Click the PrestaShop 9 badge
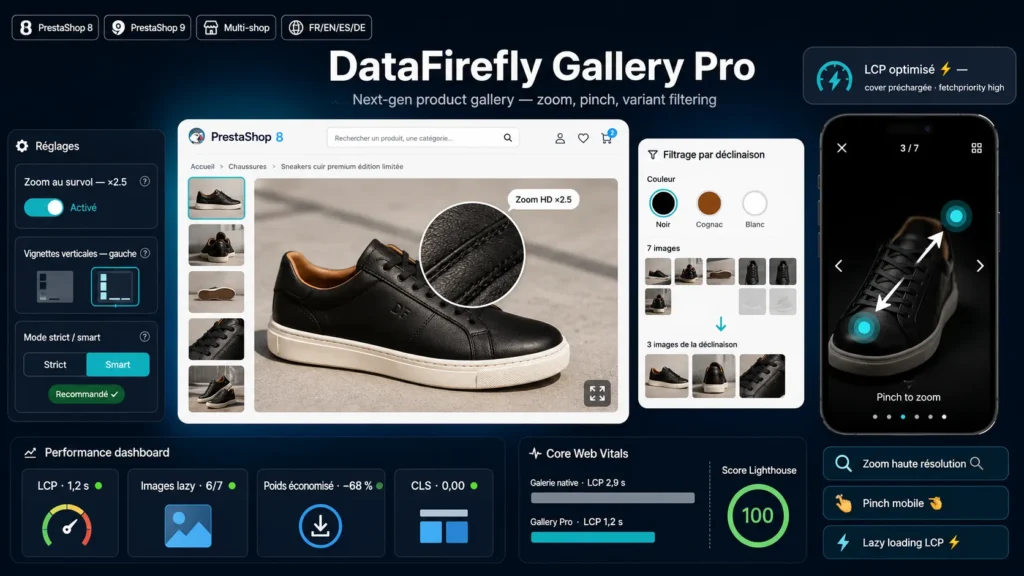The height and width of the screenshot is (576, 1024). [148, 27]
